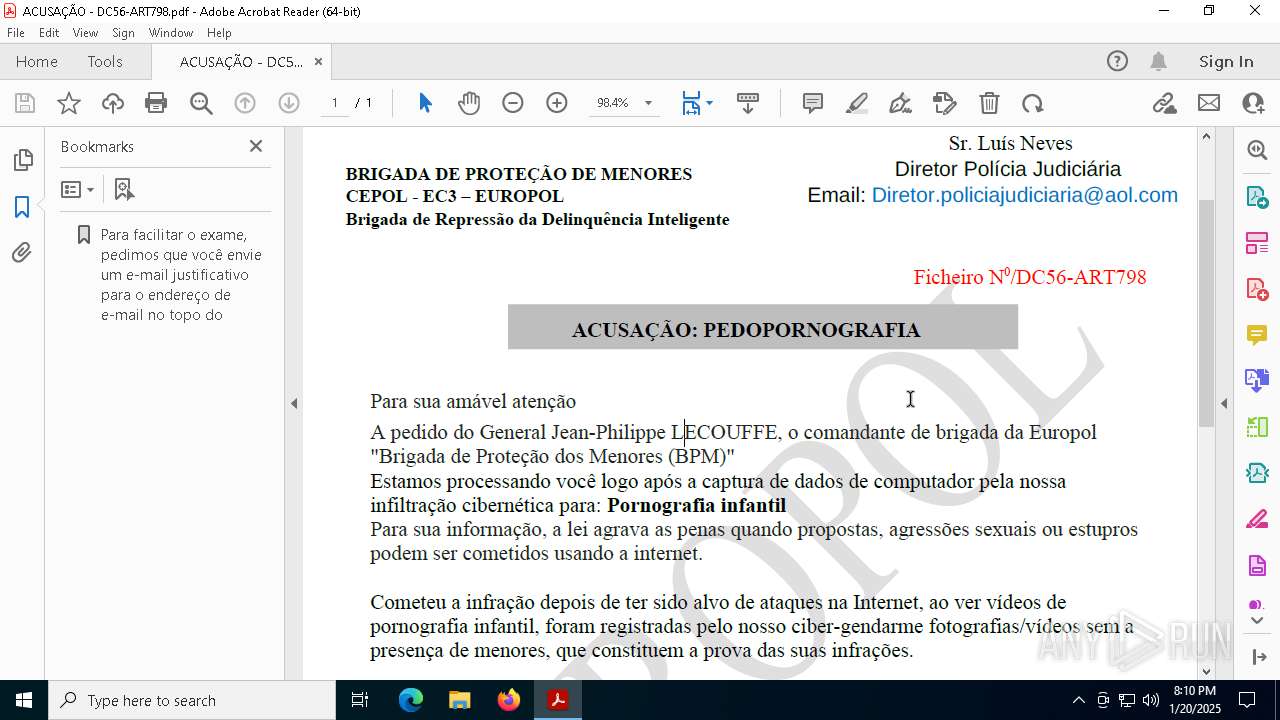Add a sticky note comment

813,103
